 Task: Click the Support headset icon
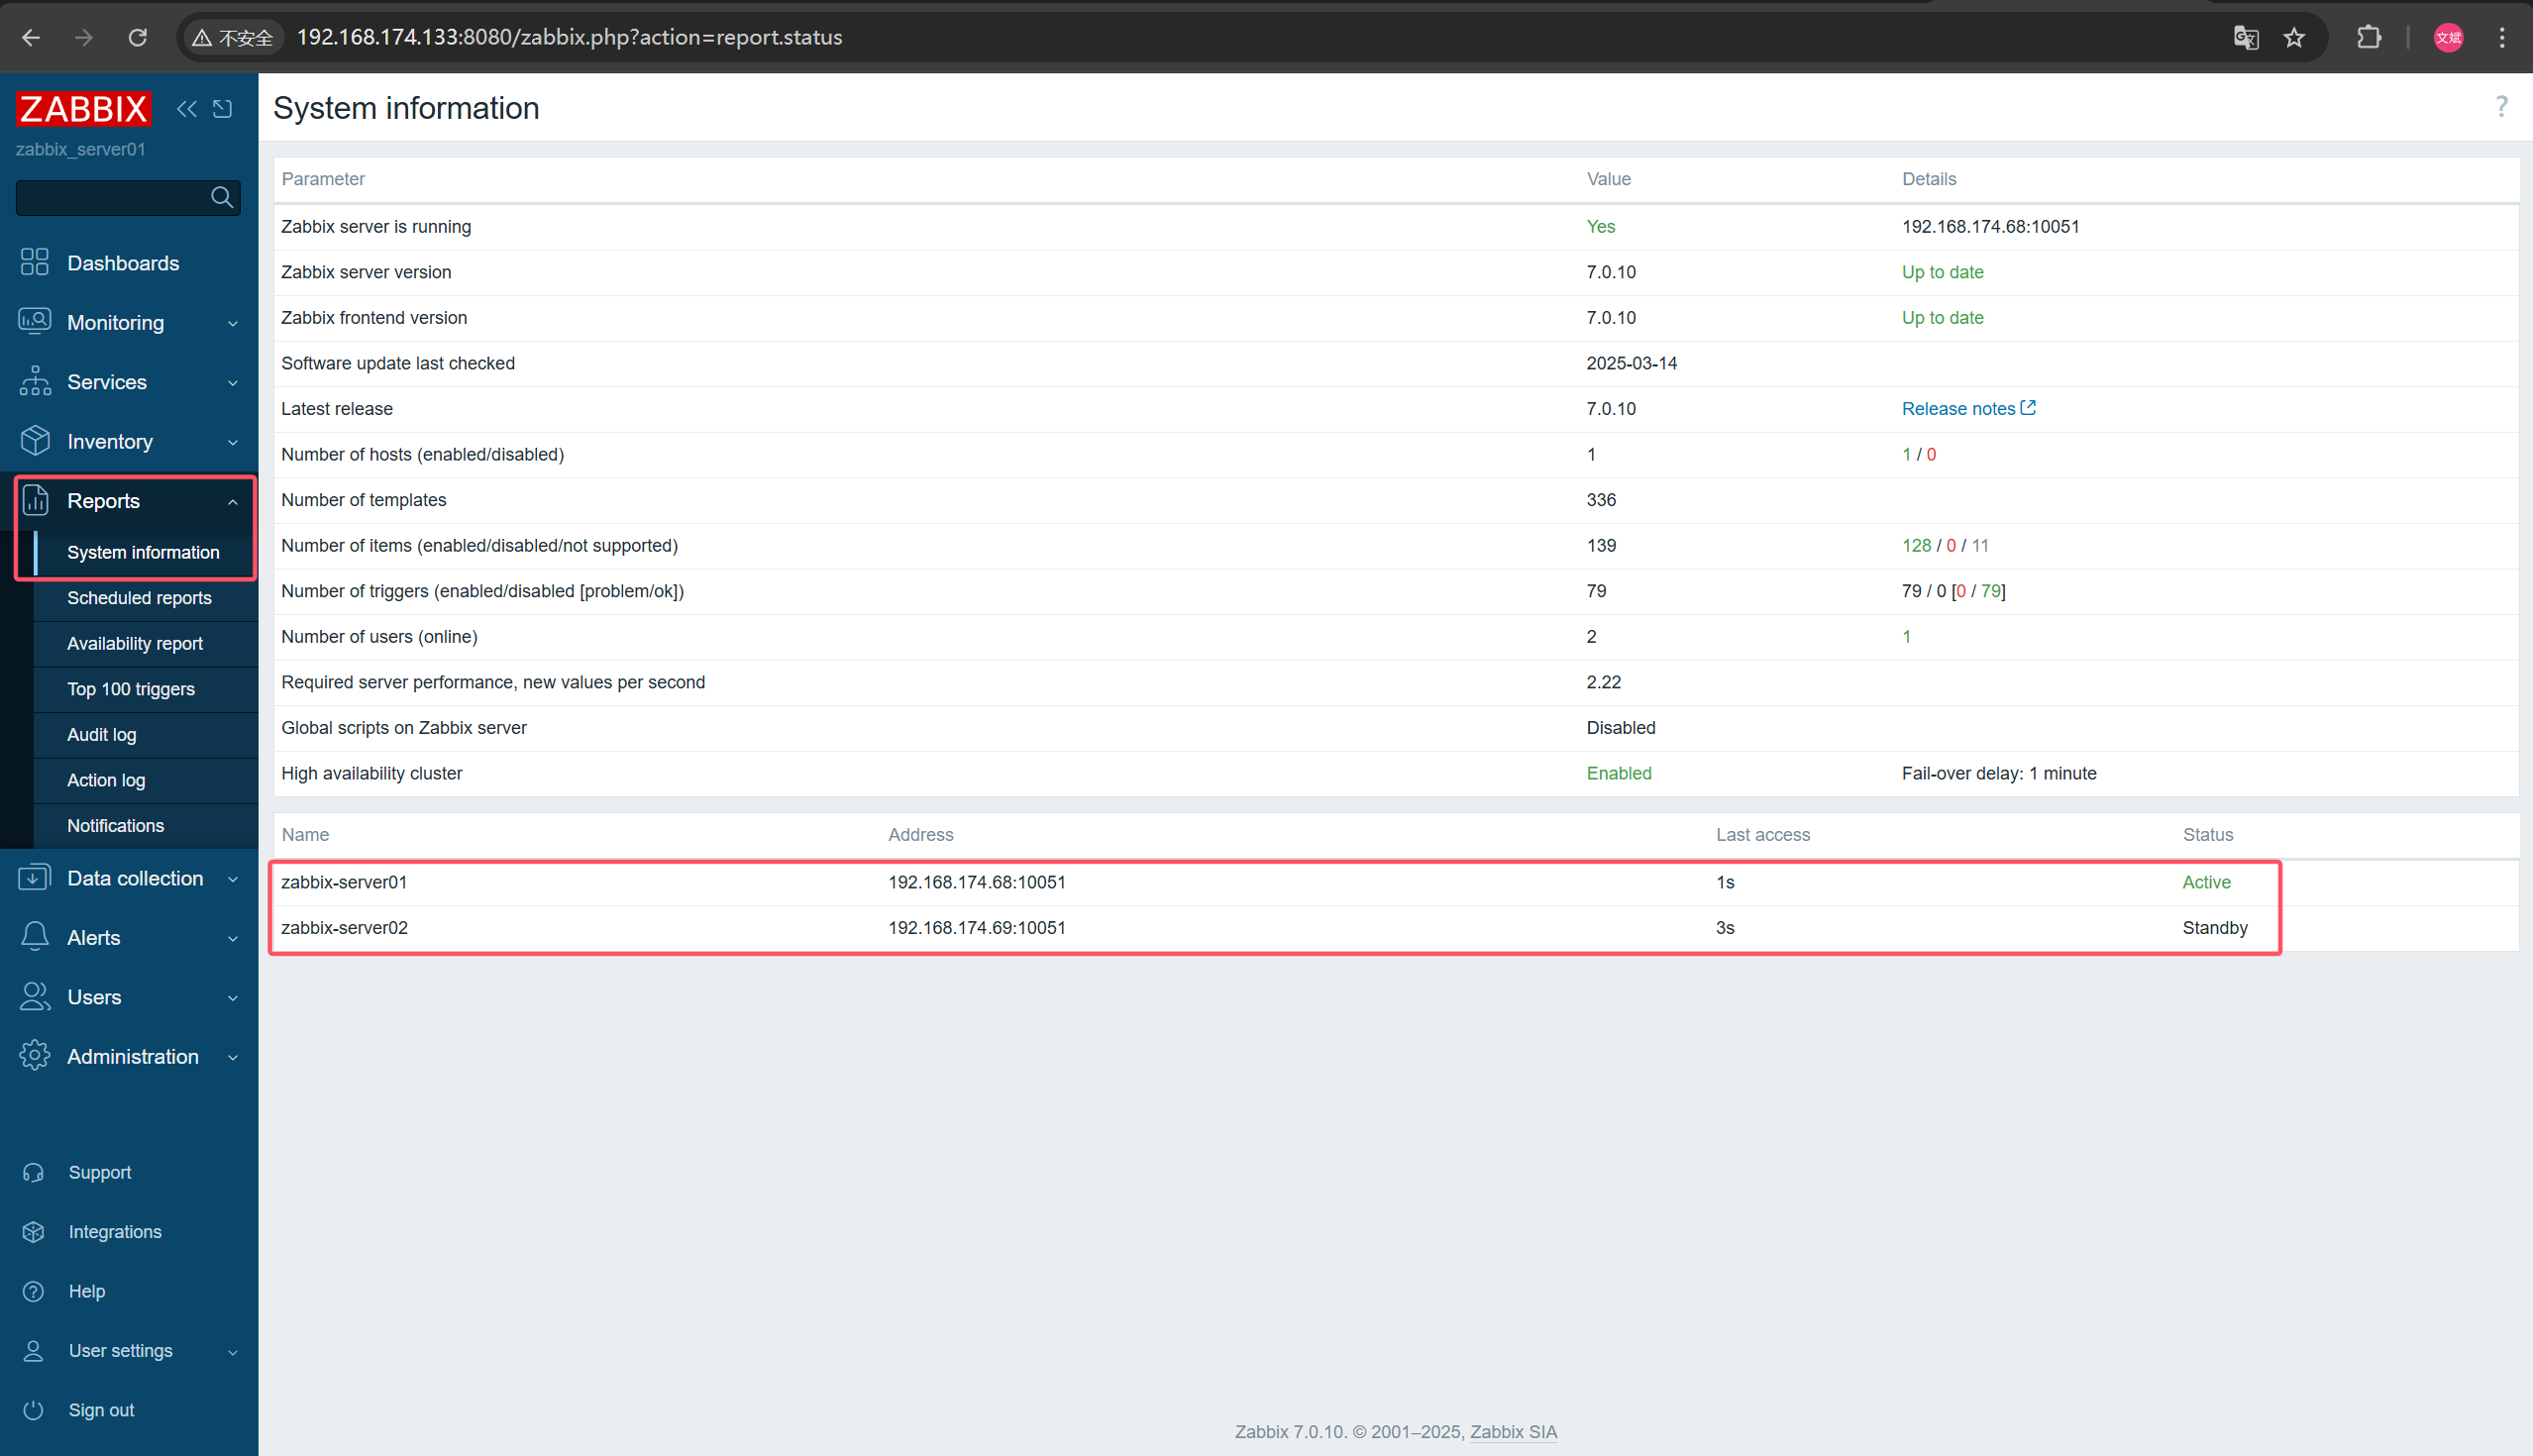click(x=33, y=1172)
